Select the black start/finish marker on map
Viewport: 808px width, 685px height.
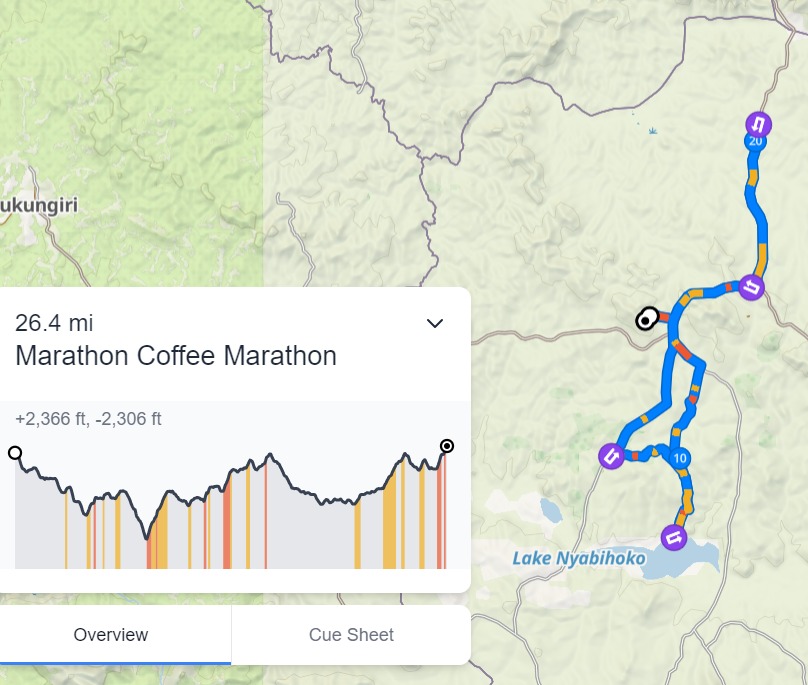click(x=646, y=320)
